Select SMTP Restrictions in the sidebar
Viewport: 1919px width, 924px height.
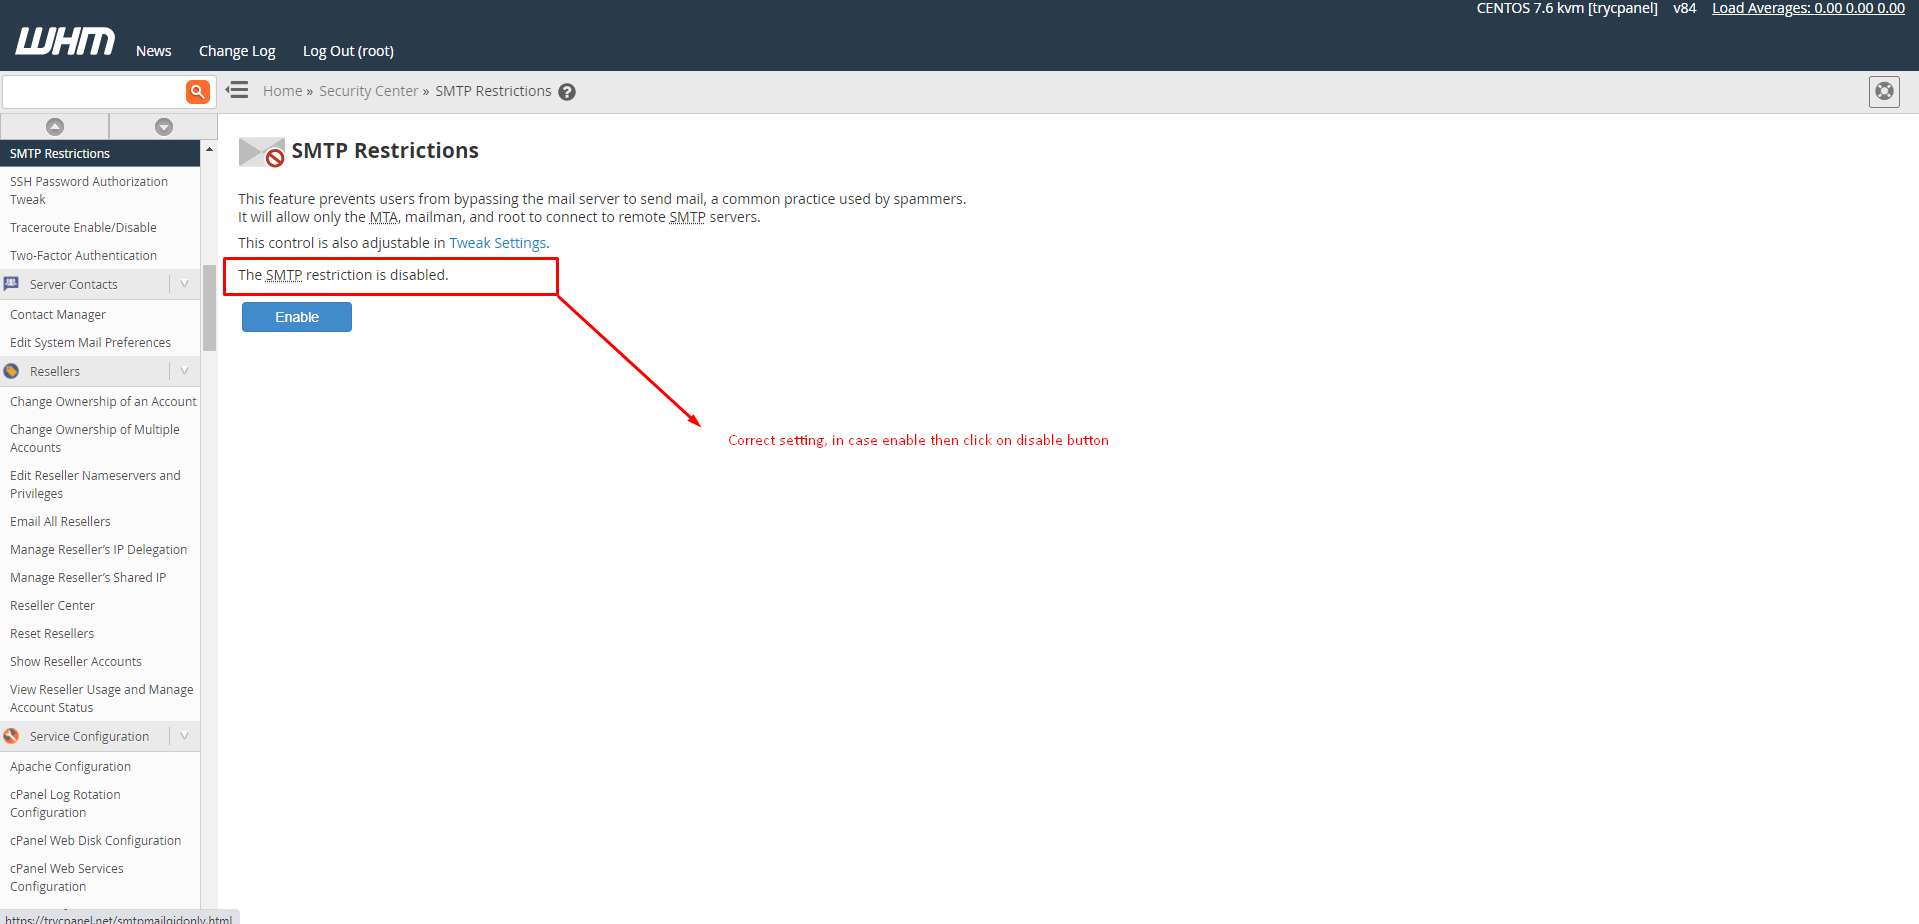tap(100, 153)
